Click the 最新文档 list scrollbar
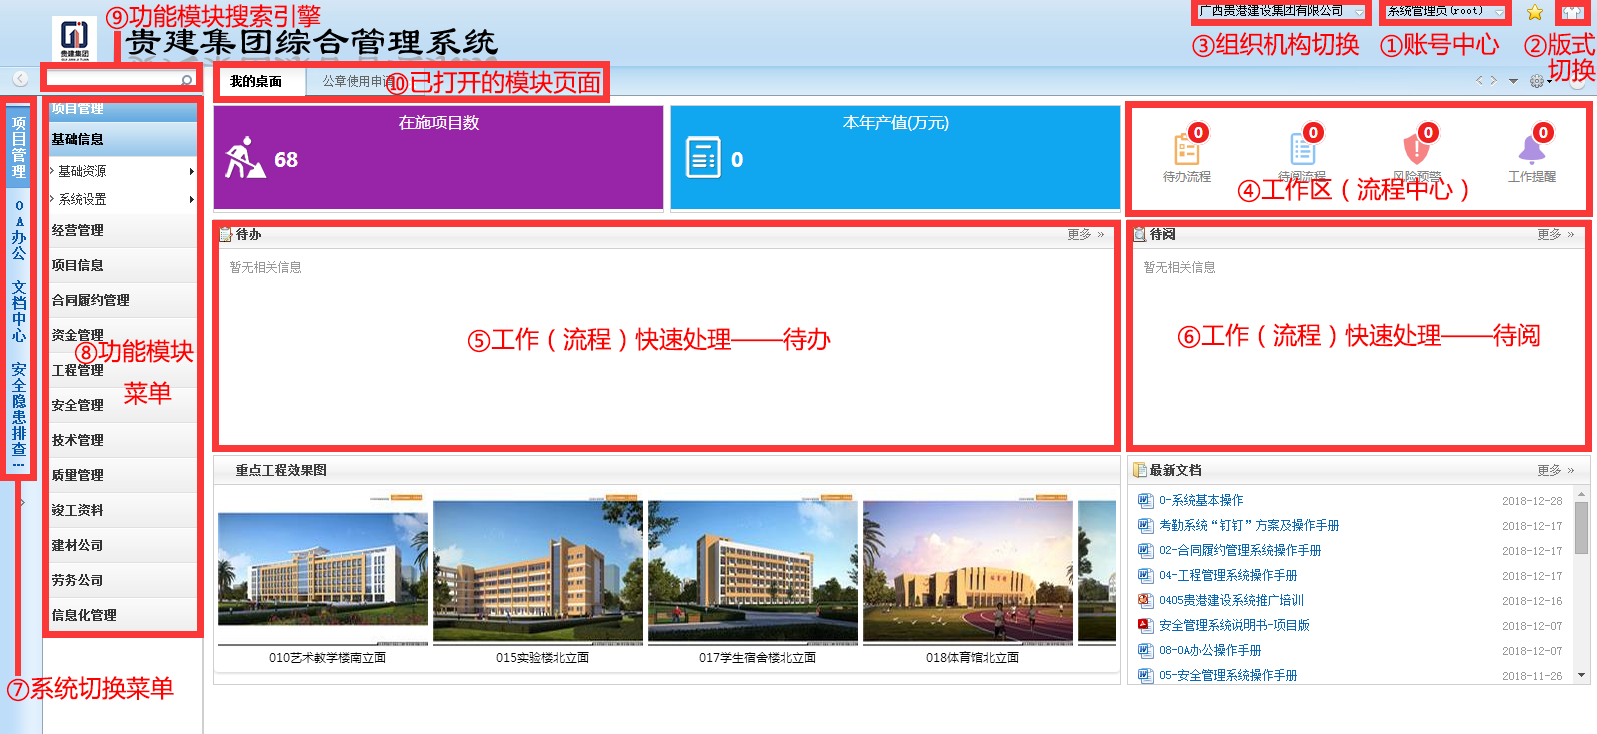The image size is (1597, 734). pyautogui.click(x=1581, y=528)
